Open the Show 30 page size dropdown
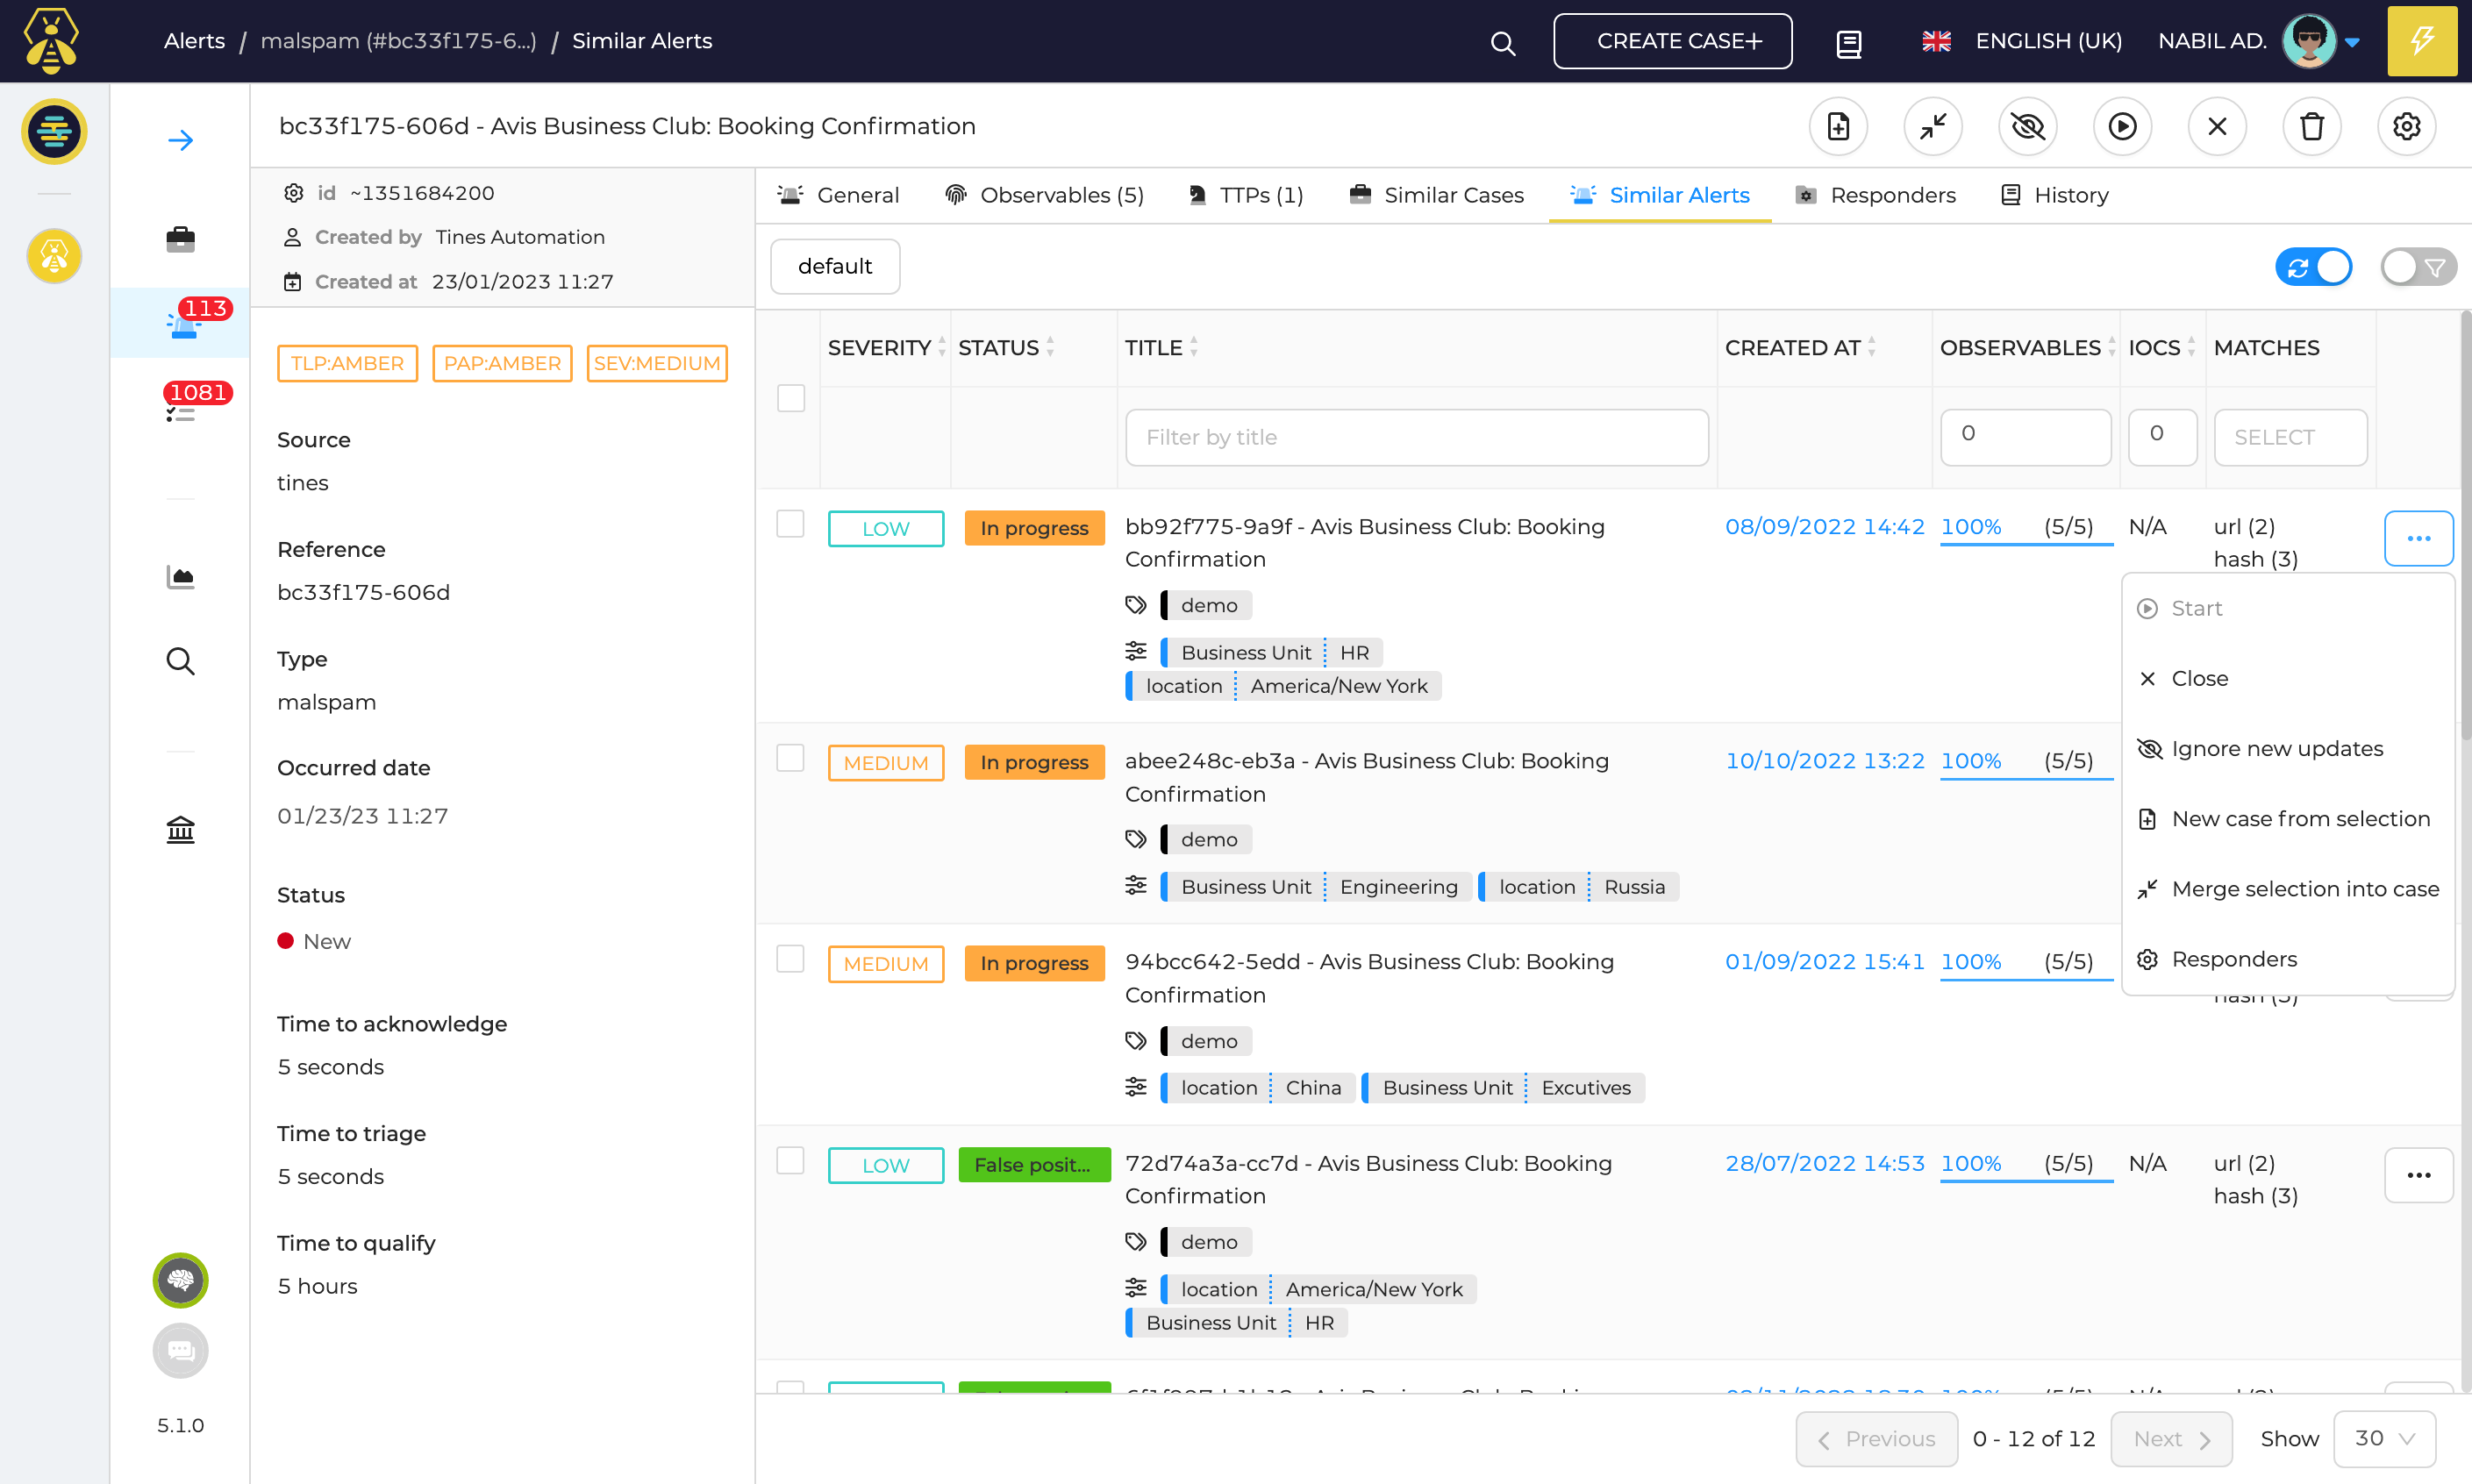This screenshot has height=1484, width=2472. click(x=2384, y=1438)
